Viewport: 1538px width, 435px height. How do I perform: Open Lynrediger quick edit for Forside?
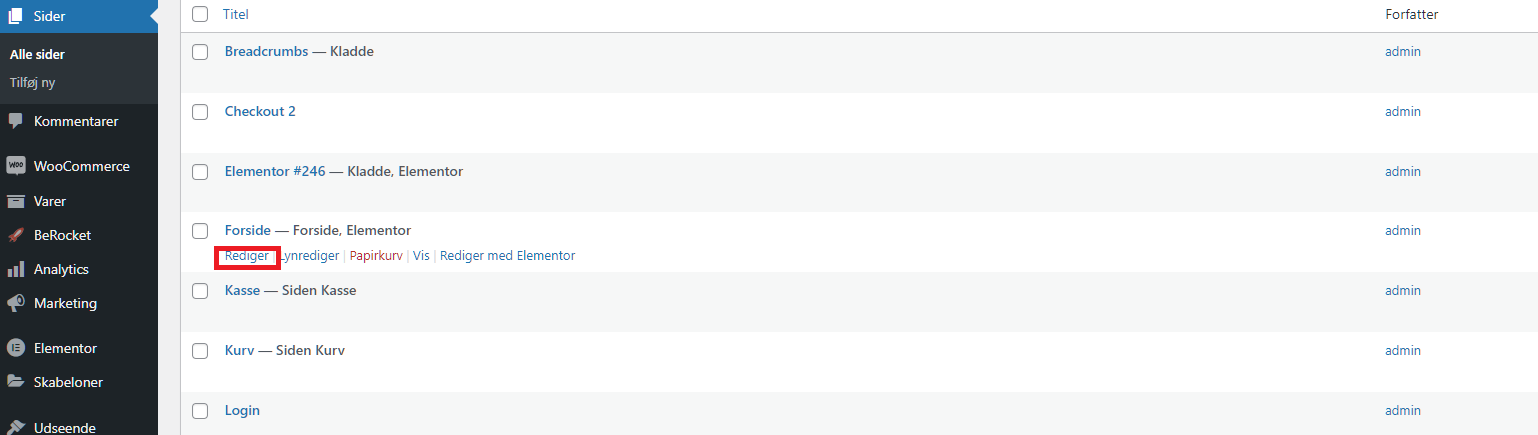point(309,256)
